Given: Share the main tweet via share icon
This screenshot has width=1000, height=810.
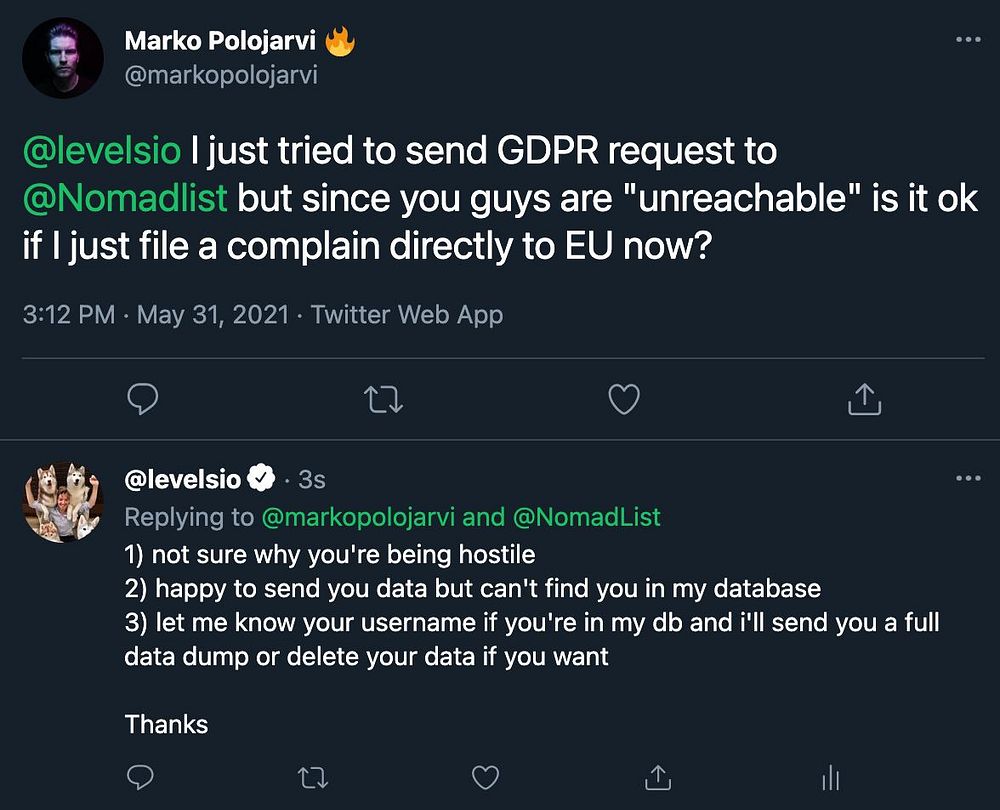Looking at the screenshot, I should point(864,400).
